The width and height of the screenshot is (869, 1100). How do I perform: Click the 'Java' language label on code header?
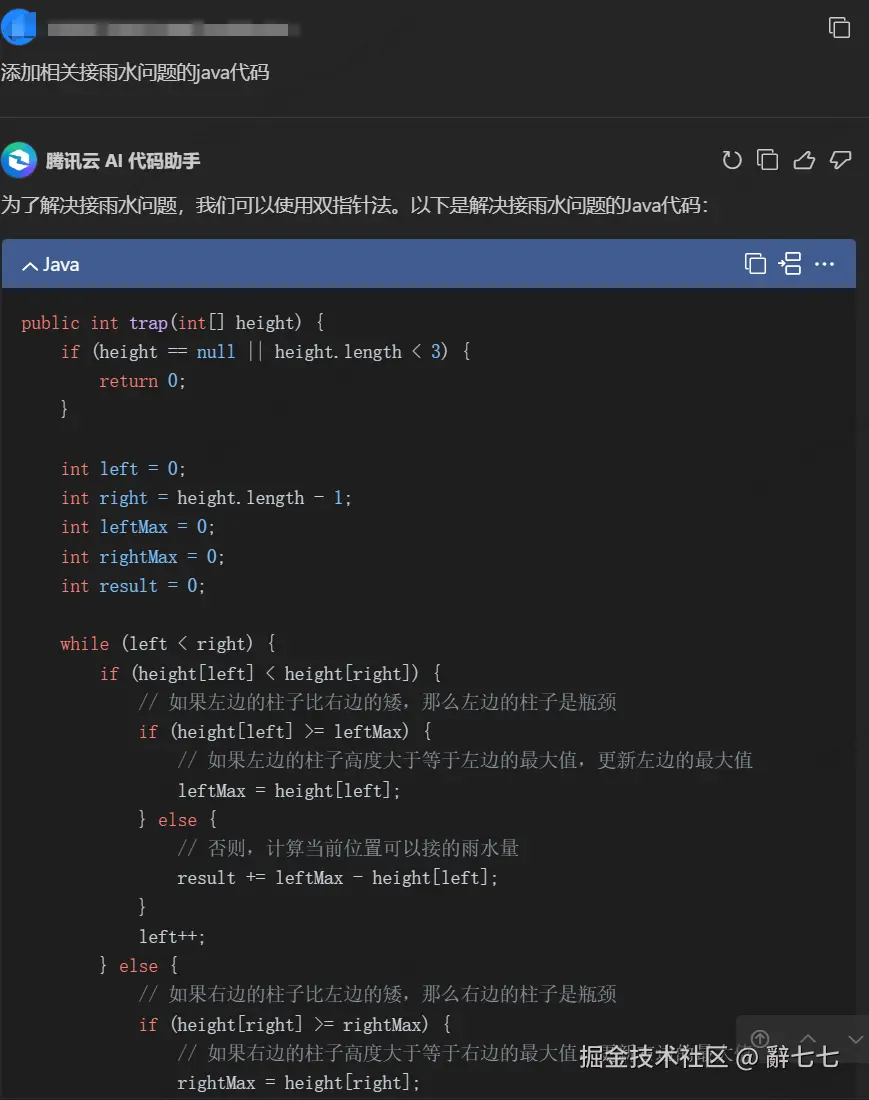[x=61, y=264]
